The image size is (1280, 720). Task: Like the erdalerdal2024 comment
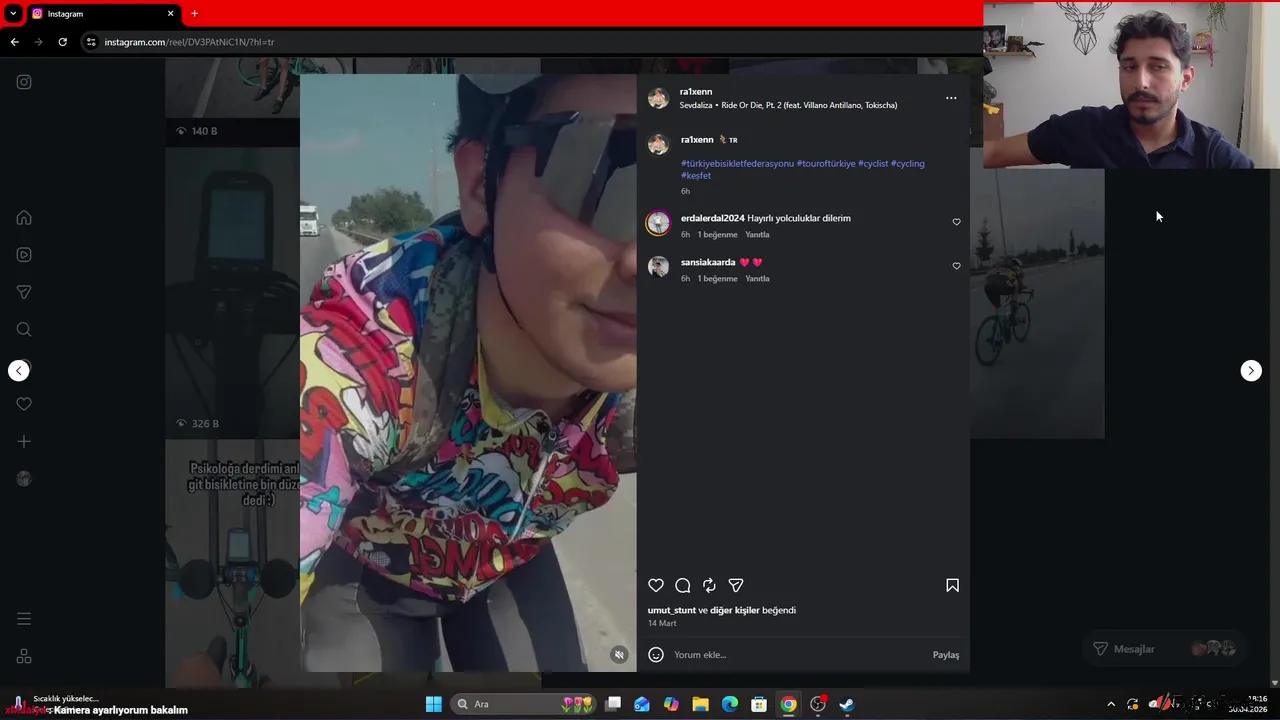pos(956,222)
